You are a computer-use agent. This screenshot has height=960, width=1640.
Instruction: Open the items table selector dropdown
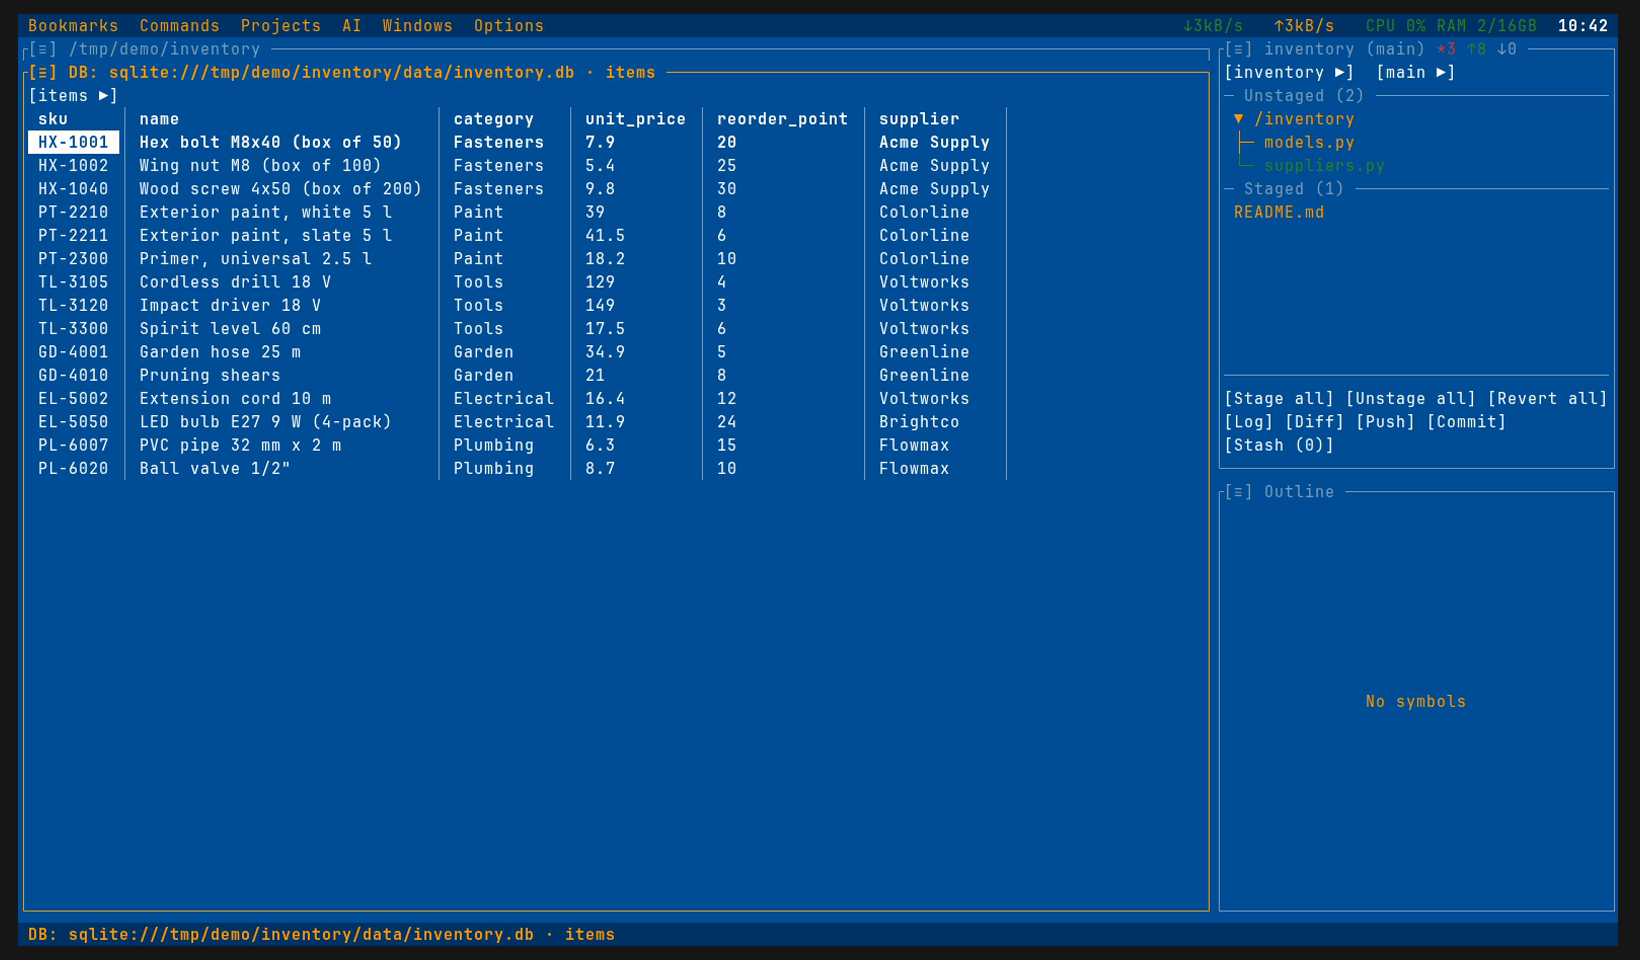pos(73,96)
